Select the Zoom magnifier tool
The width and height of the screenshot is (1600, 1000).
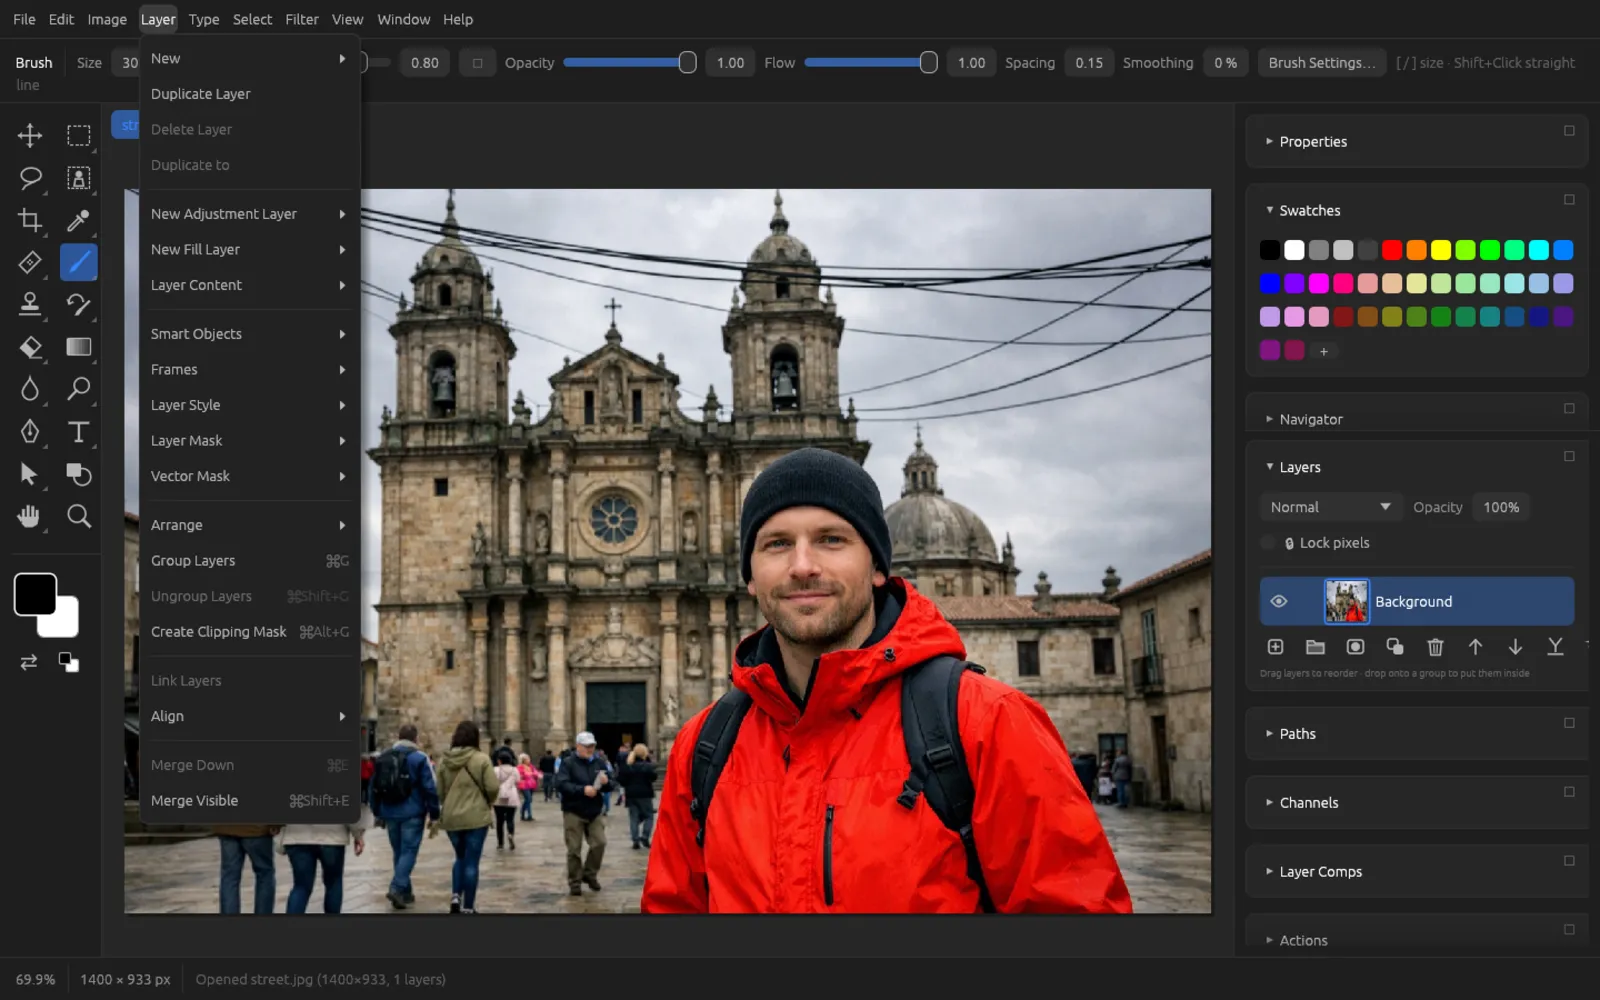click(x=78, y=516)
